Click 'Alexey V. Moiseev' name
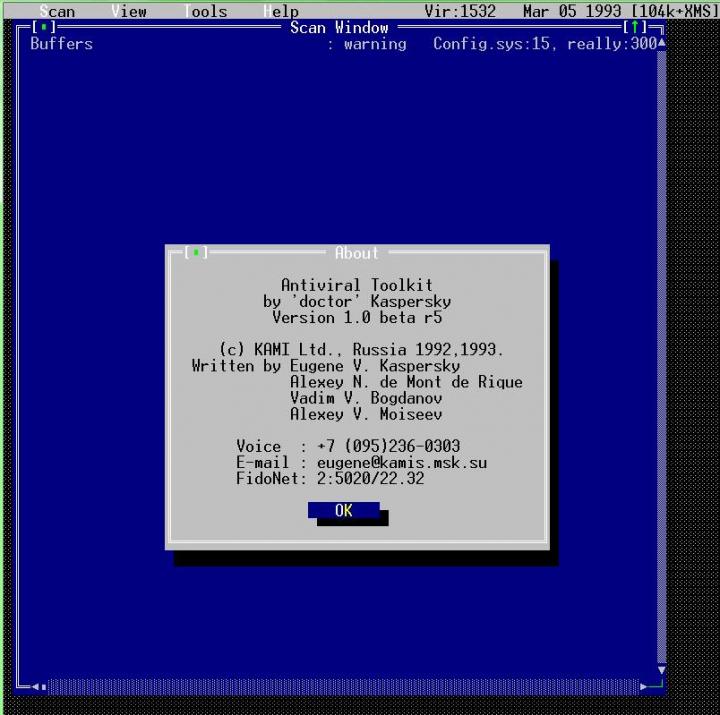 click(366, 414)
